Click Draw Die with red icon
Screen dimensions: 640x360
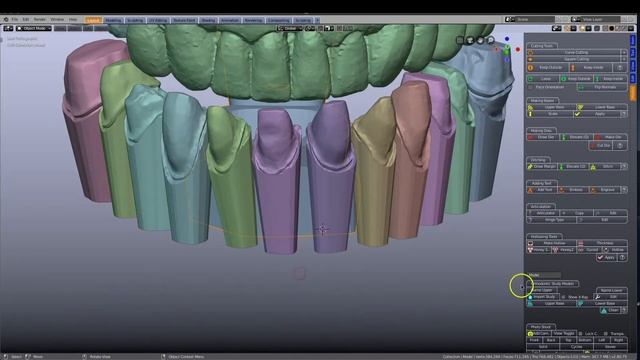(543, 137)
